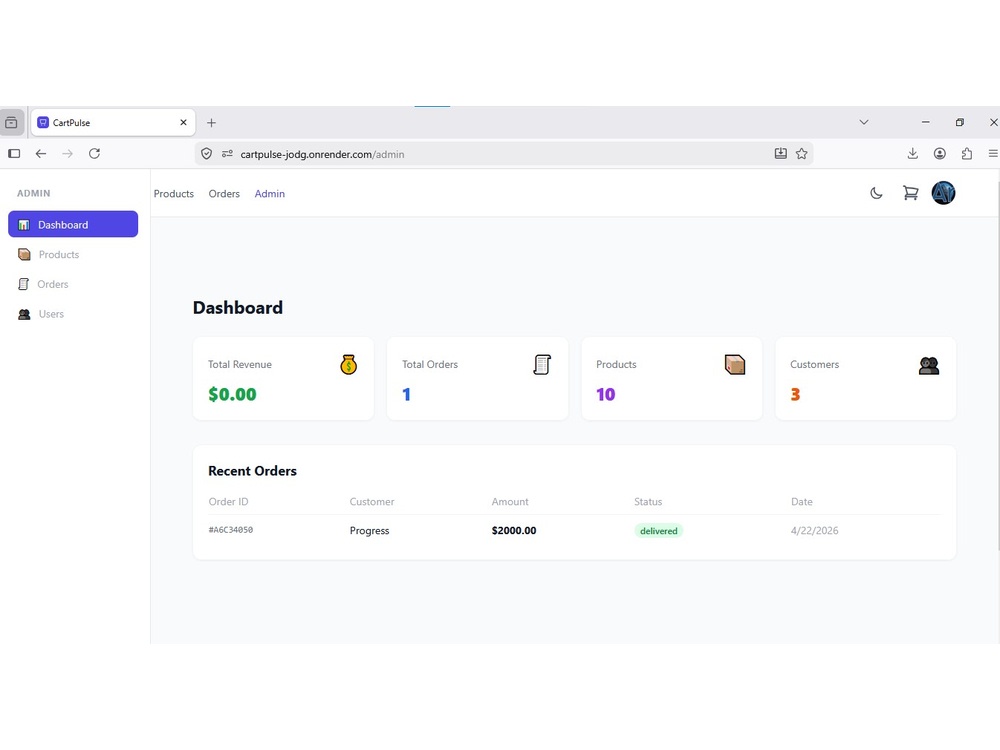Click order ID #A6C34050
1000x750 pixels.
[x=231, y=530]
